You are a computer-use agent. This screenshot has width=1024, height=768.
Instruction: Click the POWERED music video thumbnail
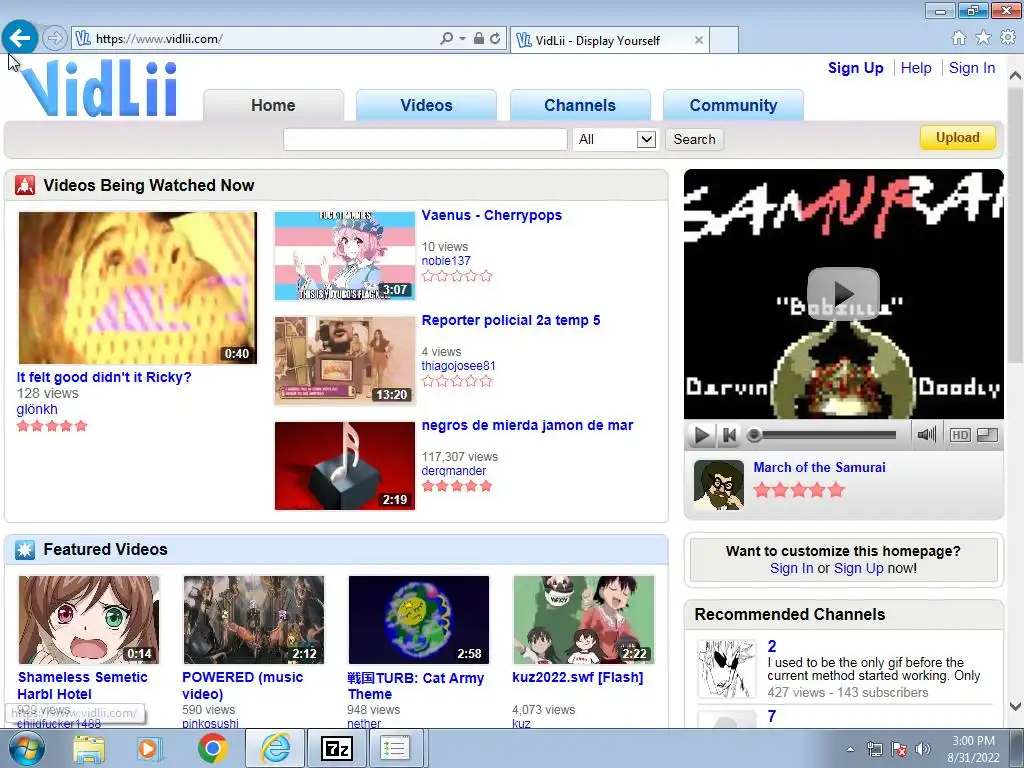tap(253, 620)
